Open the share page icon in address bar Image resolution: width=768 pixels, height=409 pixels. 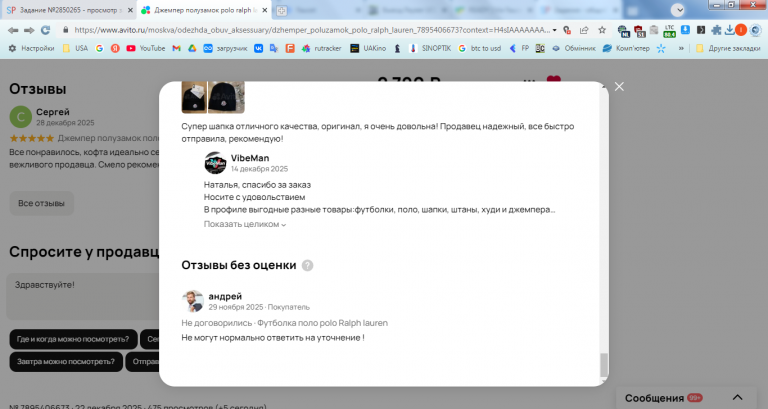(584, 30)
